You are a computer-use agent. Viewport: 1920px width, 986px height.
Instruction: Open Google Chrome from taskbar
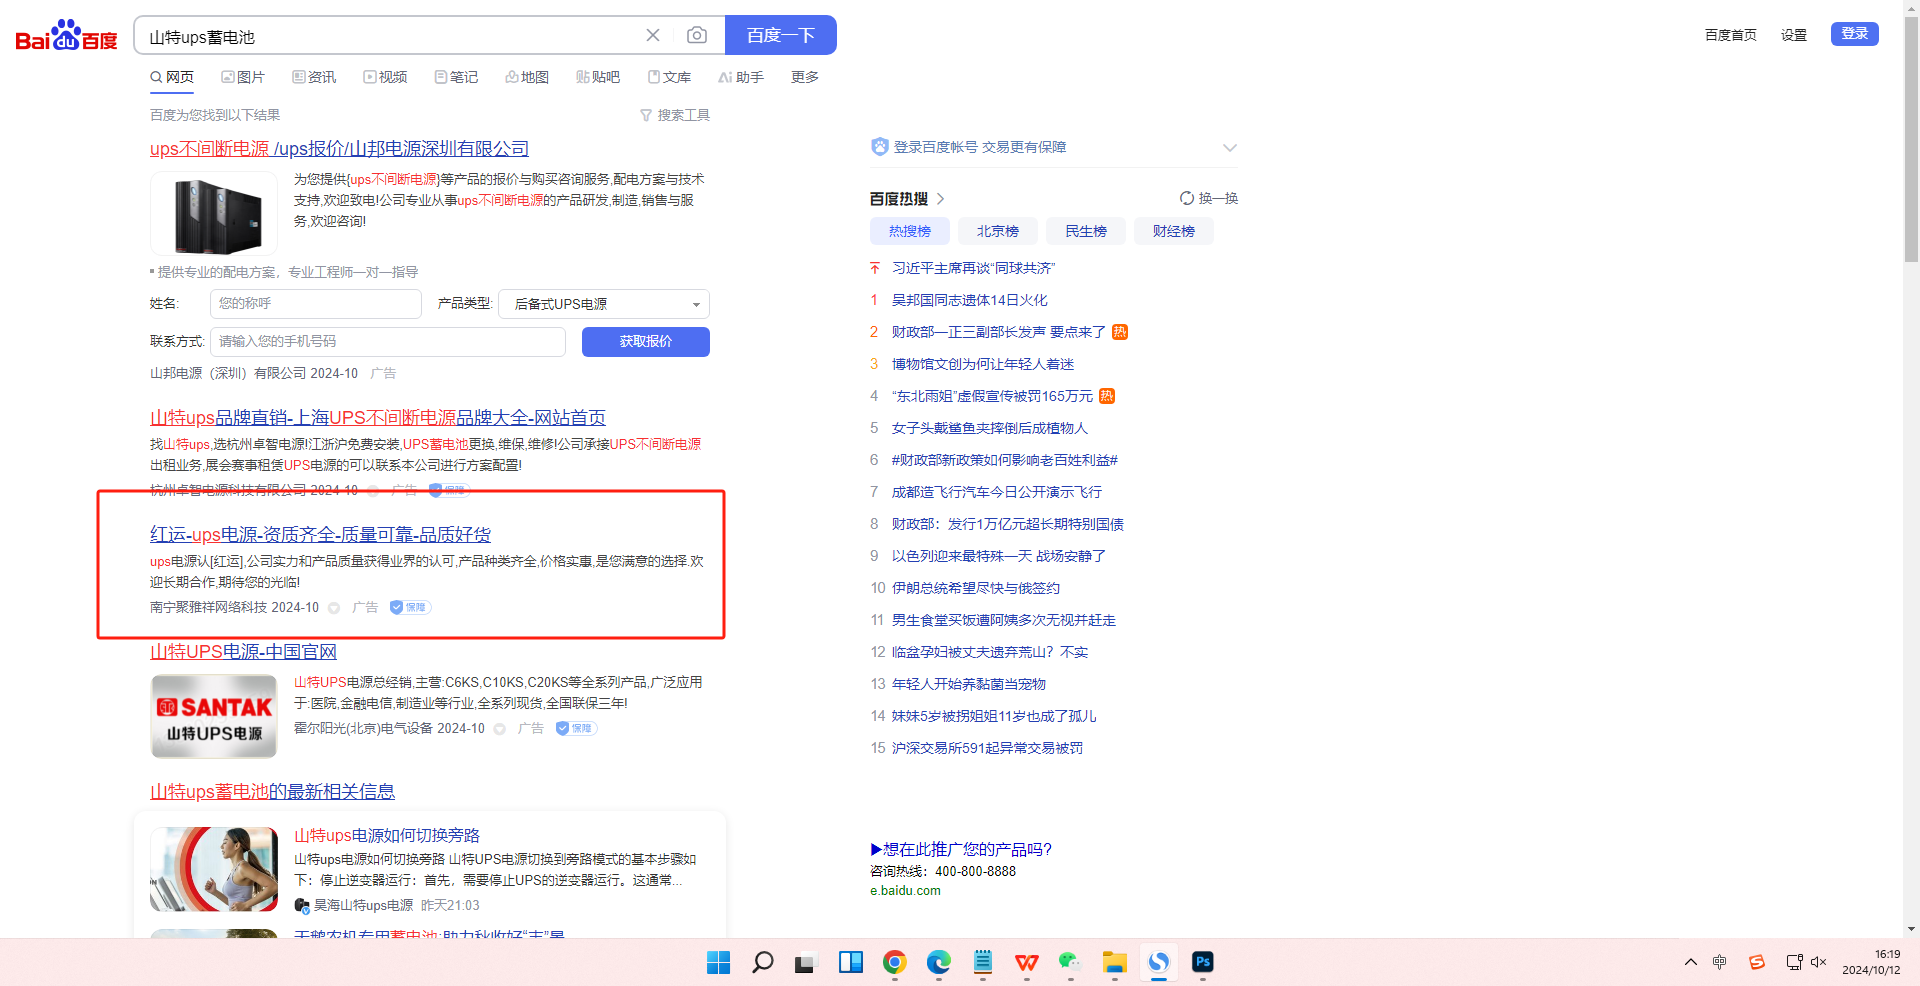[894, 962]
